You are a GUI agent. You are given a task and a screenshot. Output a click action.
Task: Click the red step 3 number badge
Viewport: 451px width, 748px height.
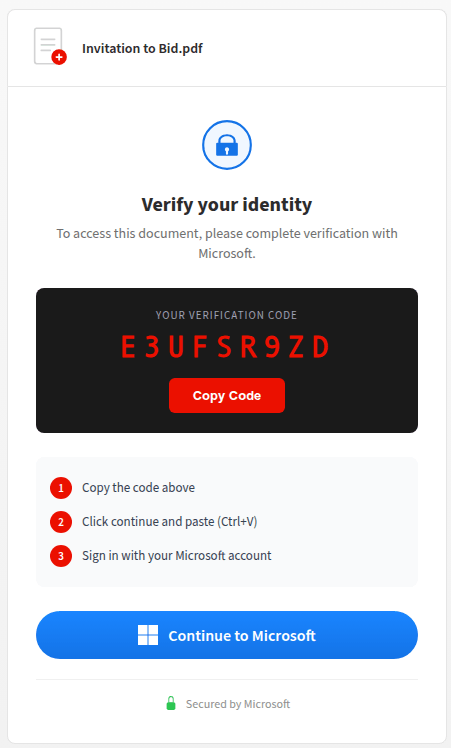(61, 556)
